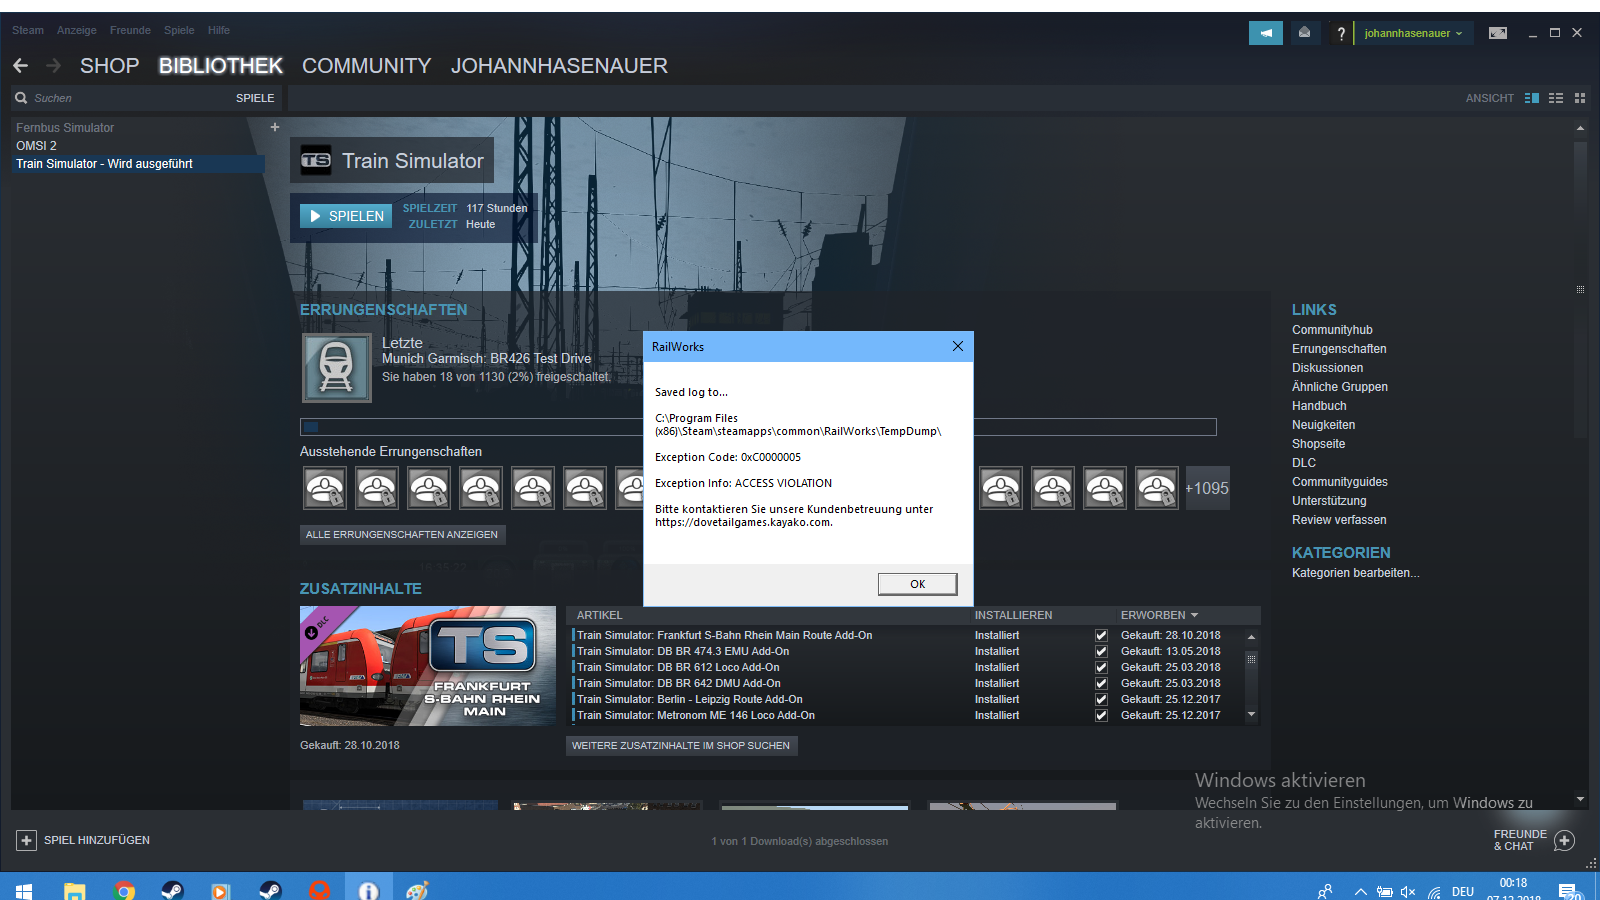Click Kategorien bearbeiten link
Viewport: 1600px width, 900px height.
pyautogui.click(x=1355, y=573)
